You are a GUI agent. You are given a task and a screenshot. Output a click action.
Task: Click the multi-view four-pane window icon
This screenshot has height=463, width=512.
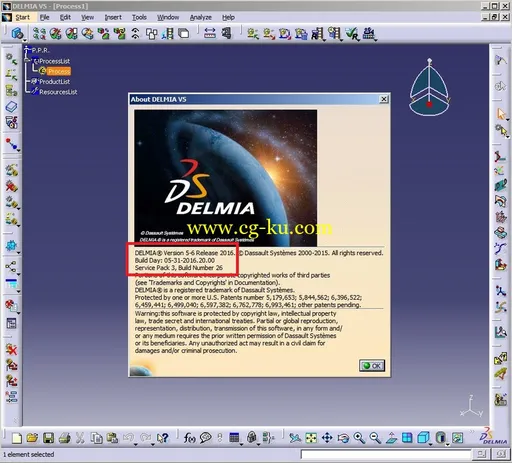pyautogui.click(x=407, y=438)
